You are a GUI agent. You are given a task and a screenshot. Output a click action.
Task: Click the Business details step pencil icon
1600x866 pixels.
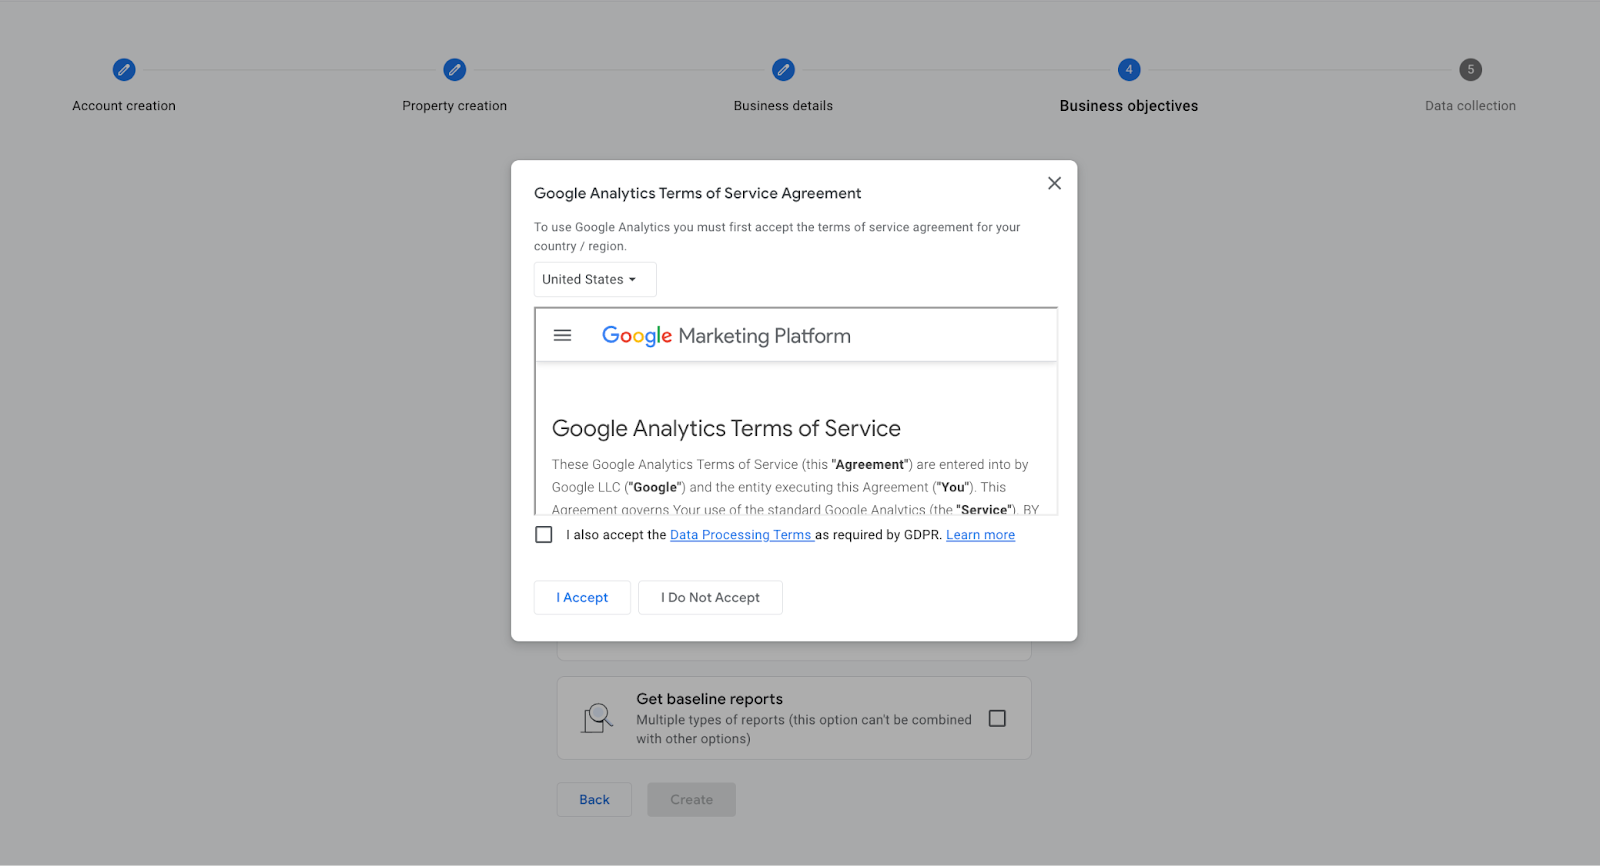point(784,70)
